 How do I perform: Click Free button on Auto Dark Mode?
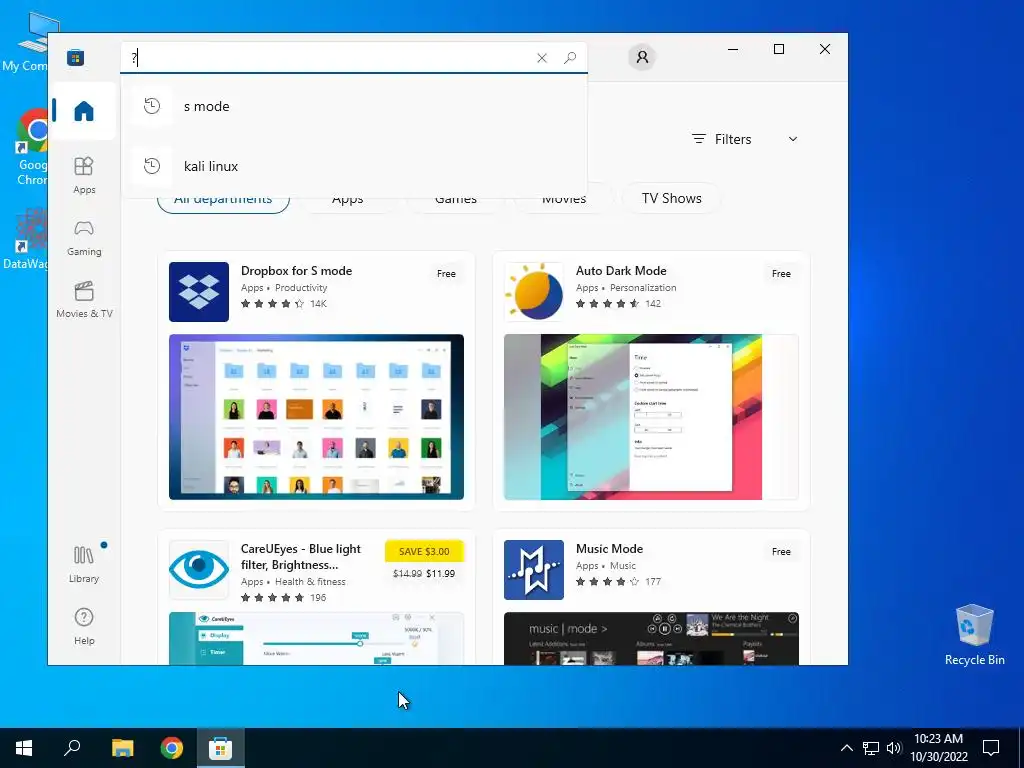click(781, 274)
